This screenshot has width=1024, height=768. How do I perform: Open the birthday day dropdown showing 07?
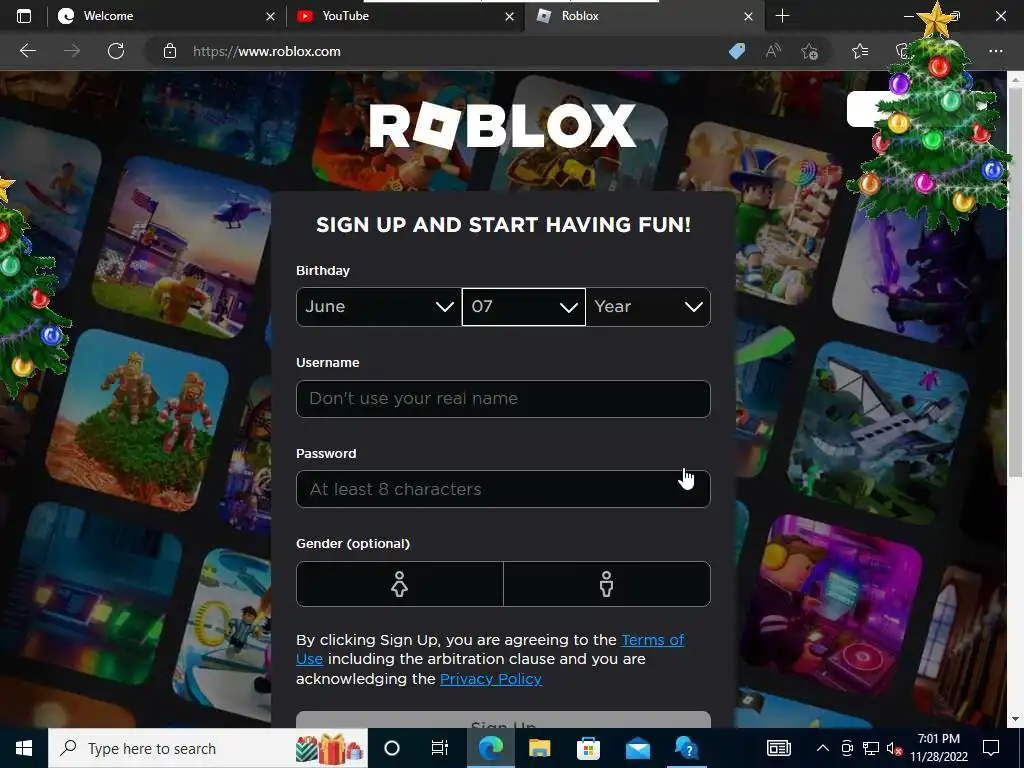point(524,307)
